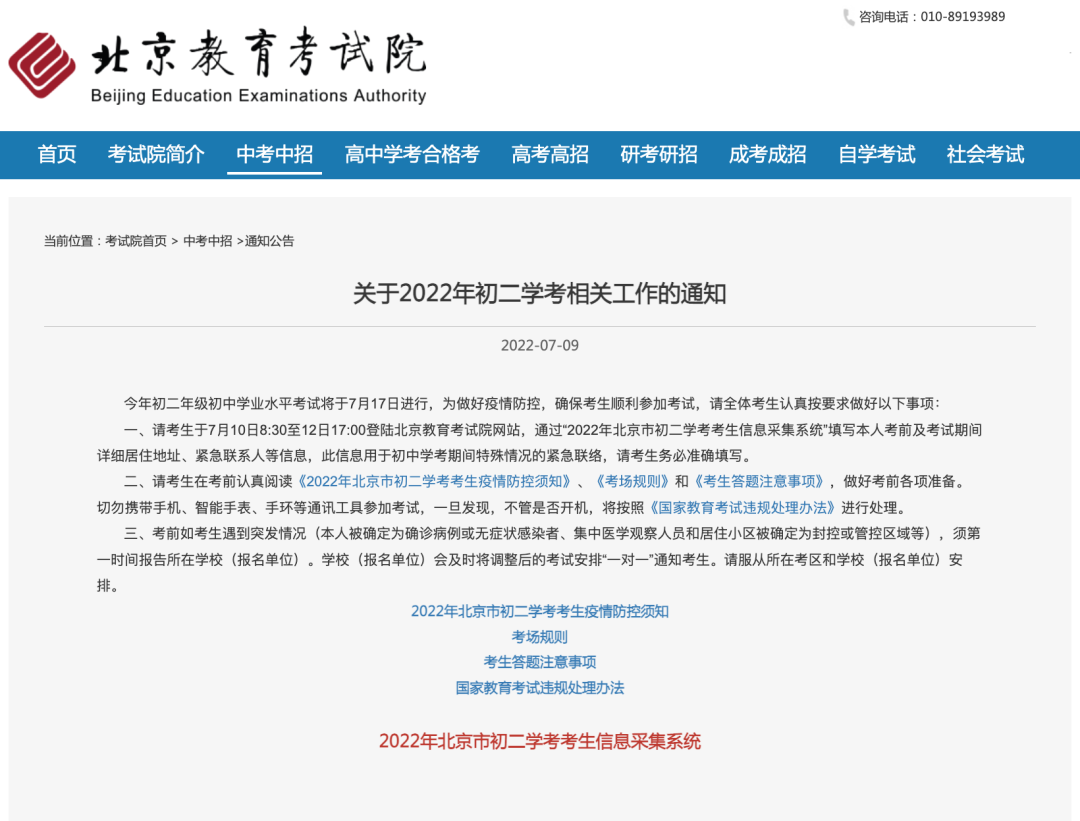The image size is (1080, 821).
Task: Click the phone icon beside 咨询电话
Action: [849, 17]
